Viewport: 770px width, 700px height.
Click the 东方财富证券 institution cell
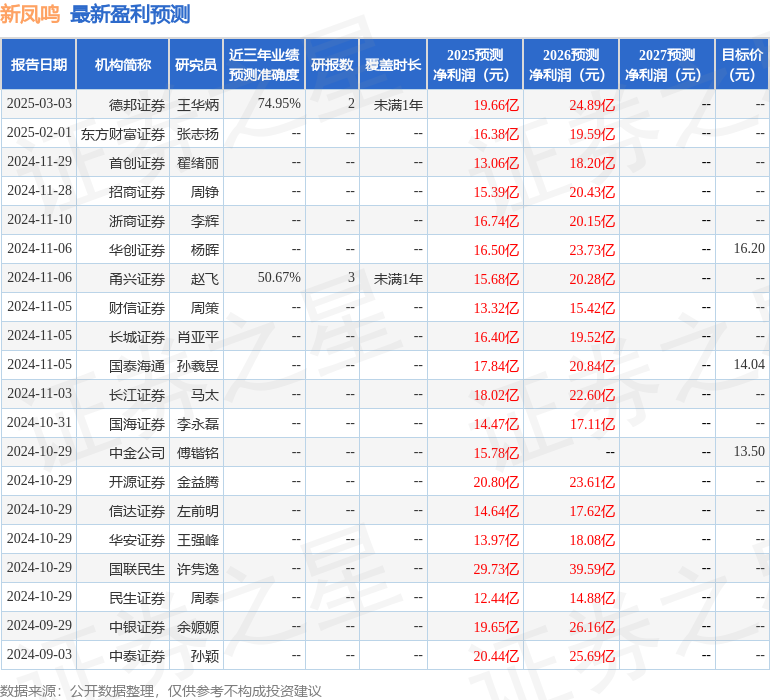(123, 134)
